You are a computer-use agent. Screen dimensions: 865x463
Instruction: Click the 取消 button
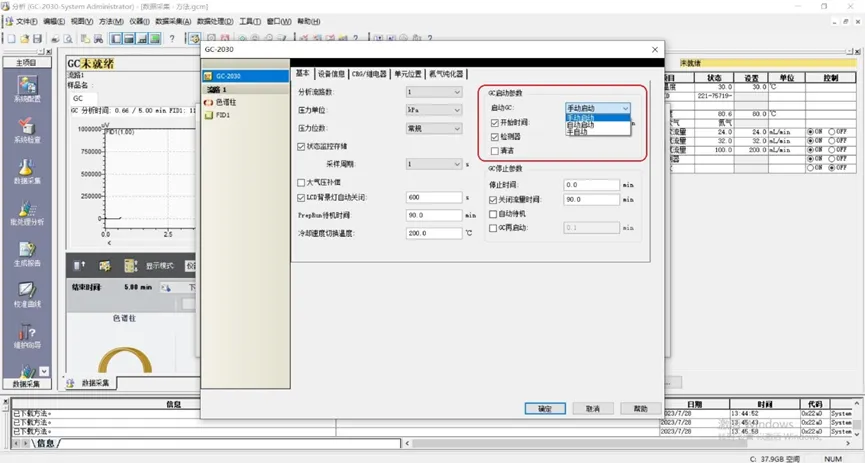[593, 408]
